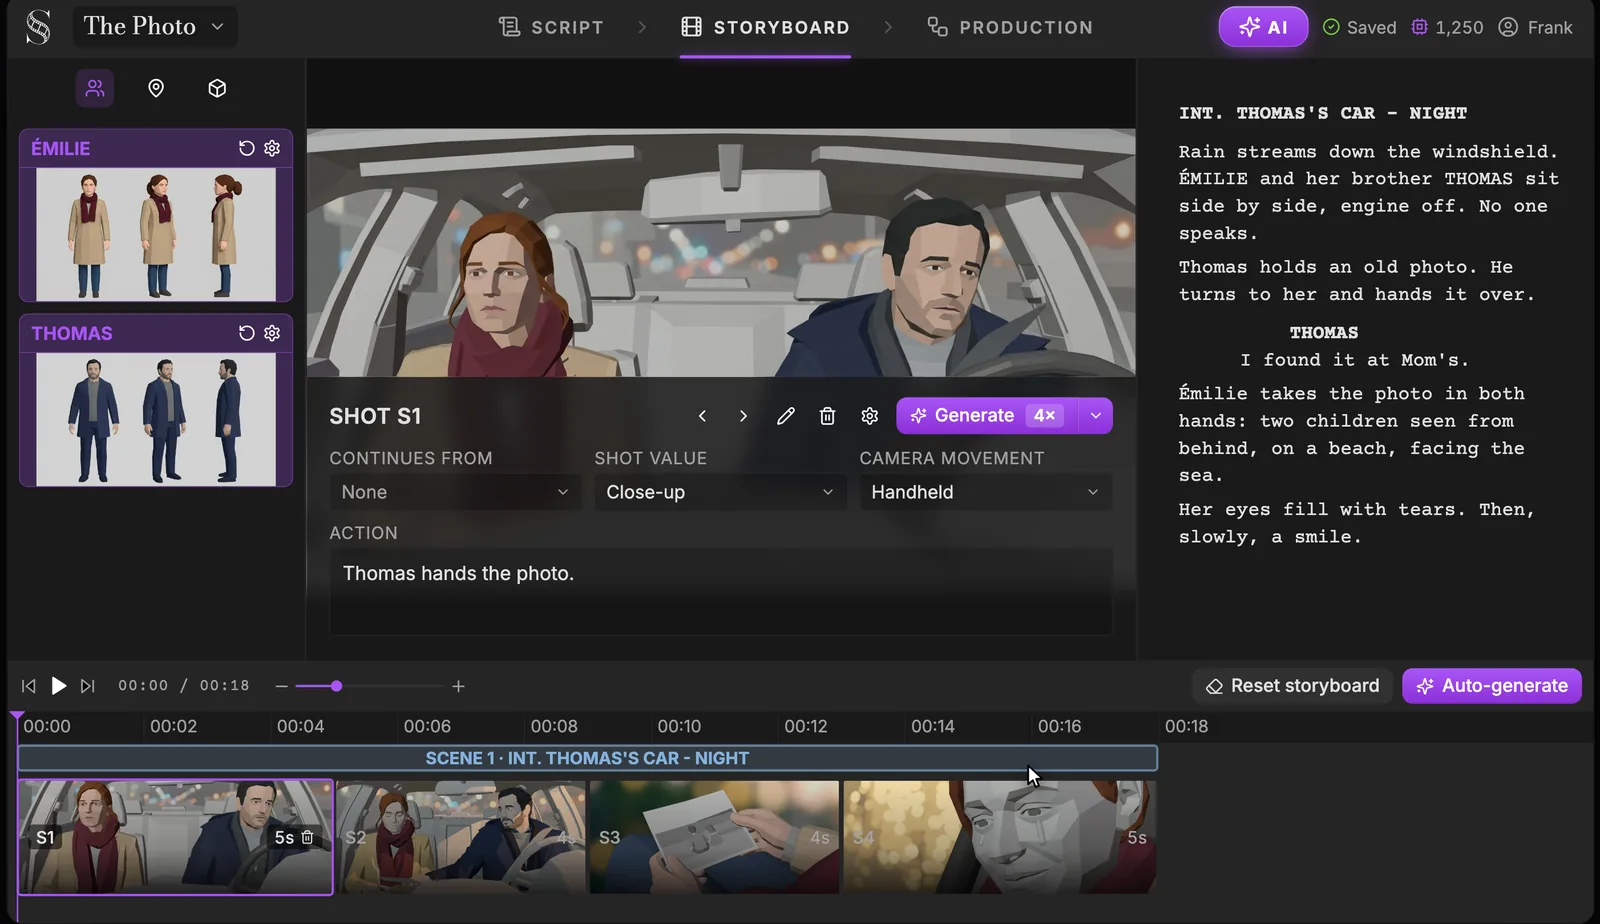Open shot S1 settings gear
The width and height of the screenshot is (1600, 924).
[x=870, y=416]
